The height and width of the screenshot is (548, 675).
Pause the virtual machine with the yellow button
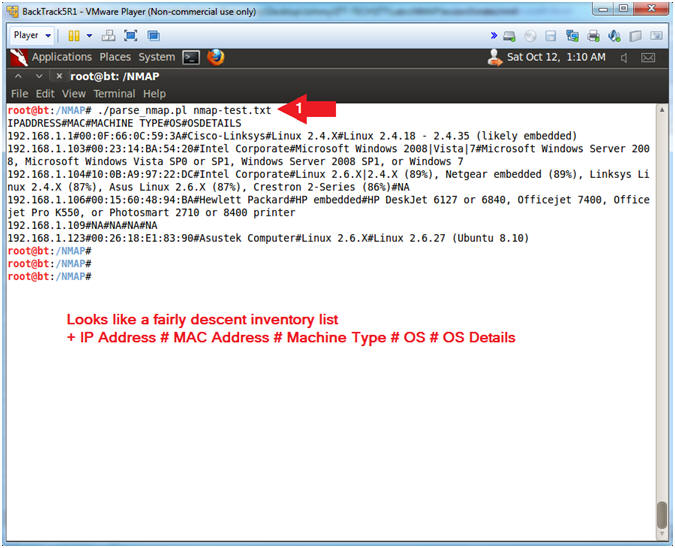74,36
